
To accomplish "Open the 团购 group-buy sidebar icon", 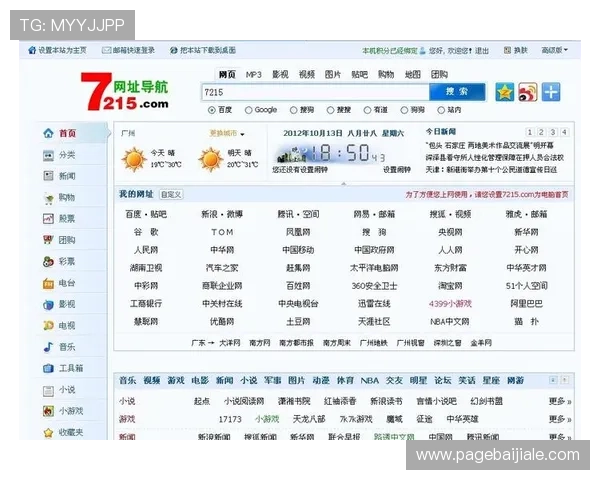I will tap(48, 240).
